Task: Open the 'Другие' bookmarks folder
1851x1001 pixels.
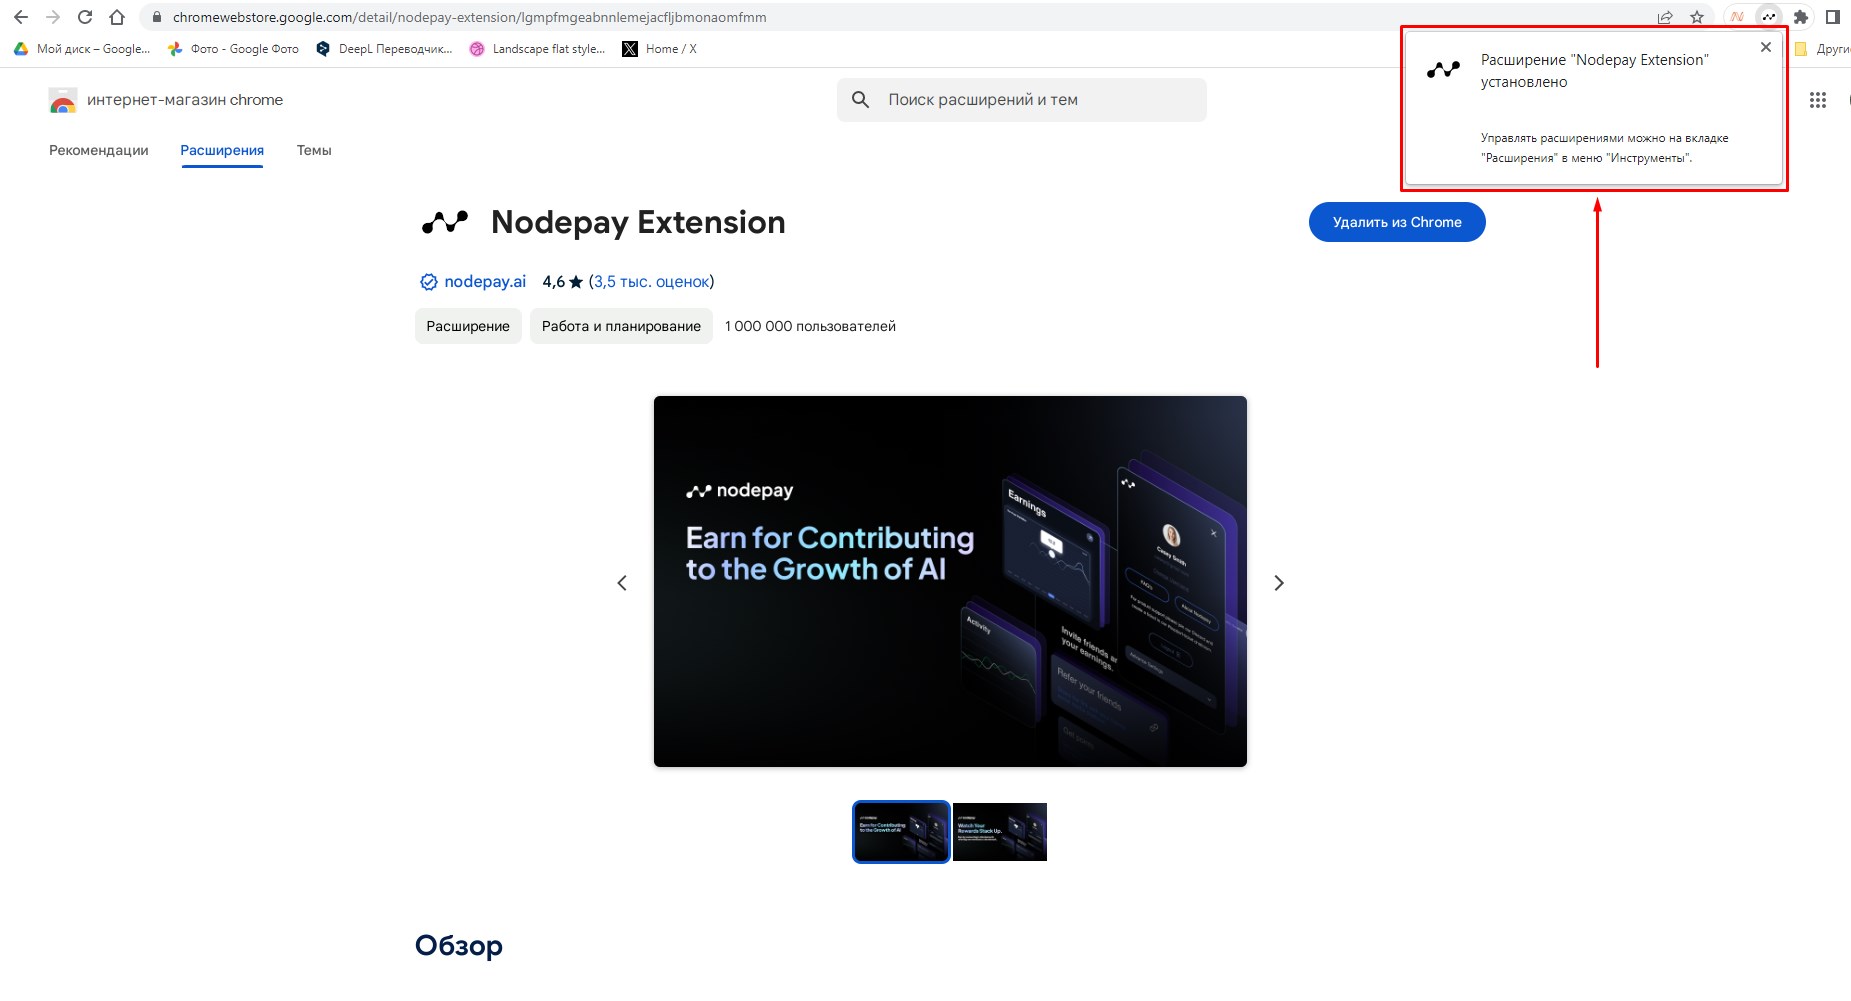Action: click(1822, 48)
